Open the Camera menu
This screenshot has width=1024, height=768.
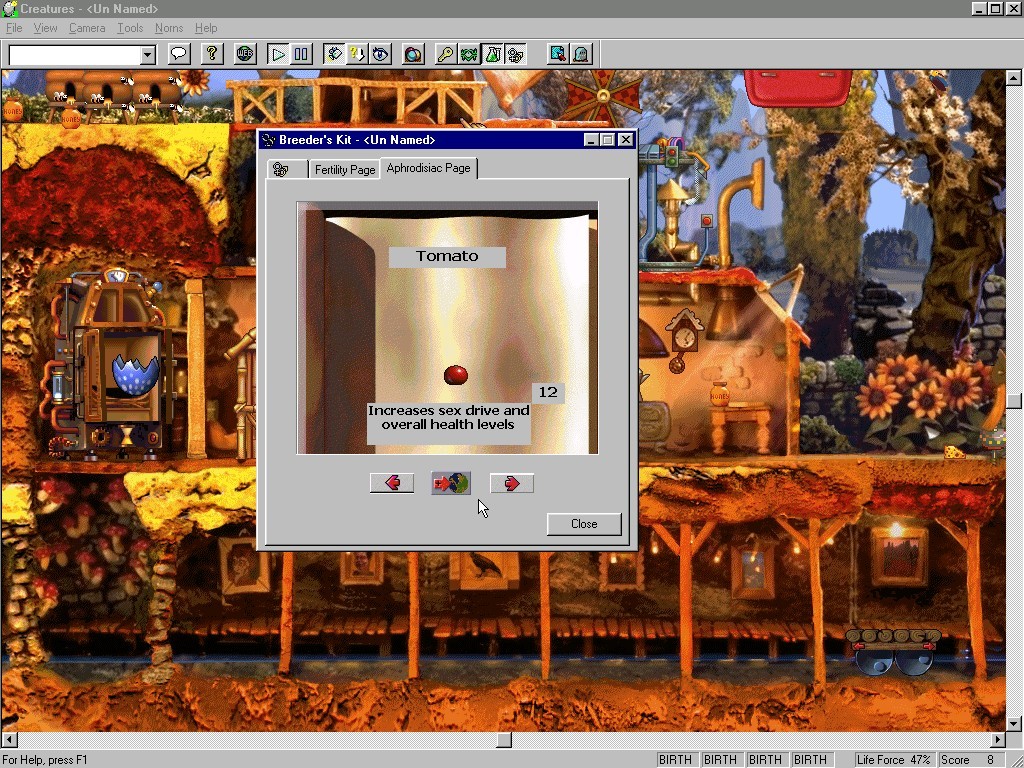point(87,28)
